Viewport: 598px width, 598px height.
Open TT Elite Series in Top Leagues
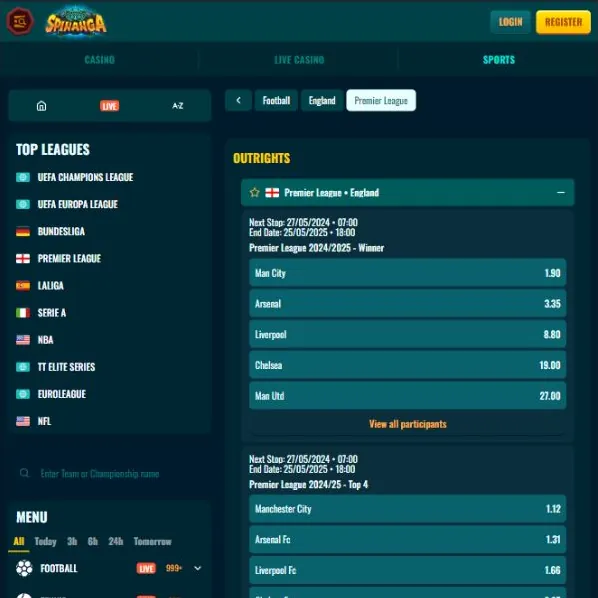pos(66,367)
